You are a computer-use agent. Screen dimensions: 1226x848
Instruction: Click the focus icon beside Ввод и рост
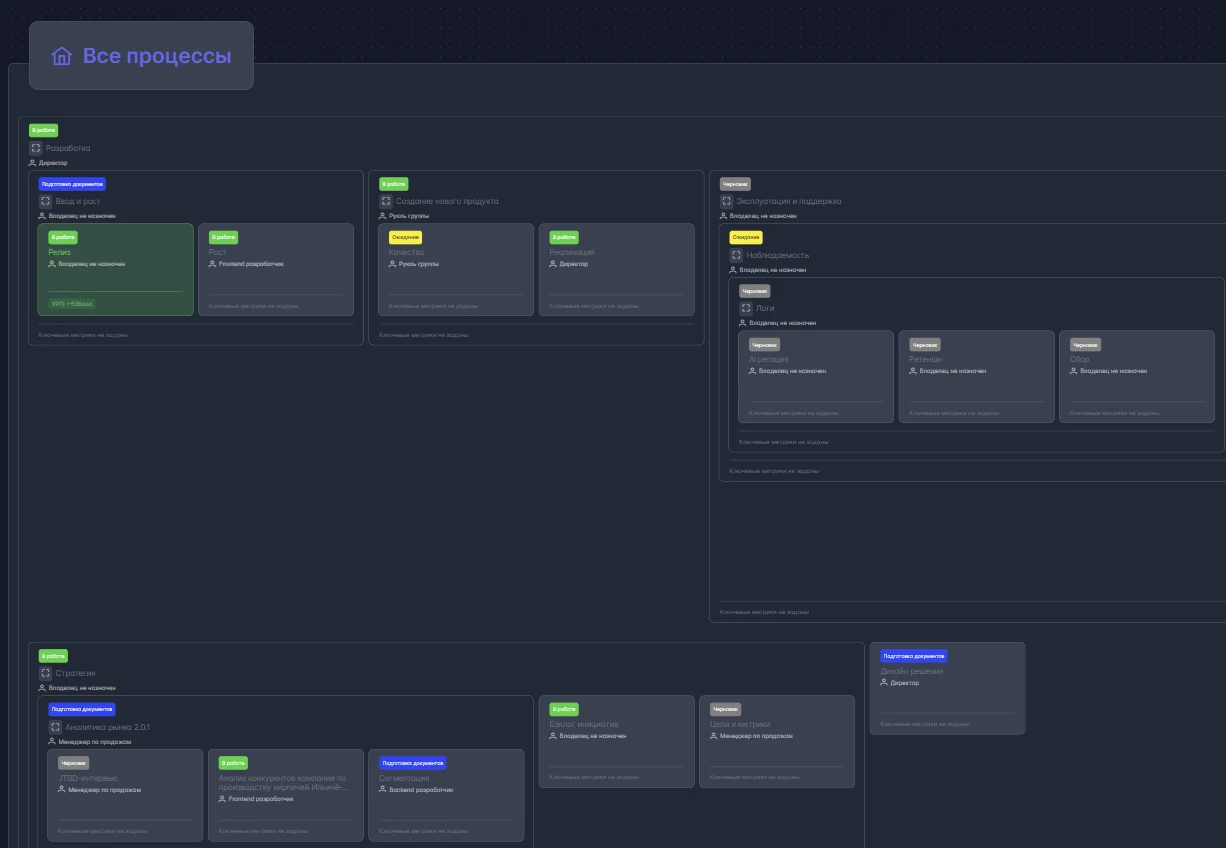click(x=45, y=201)
